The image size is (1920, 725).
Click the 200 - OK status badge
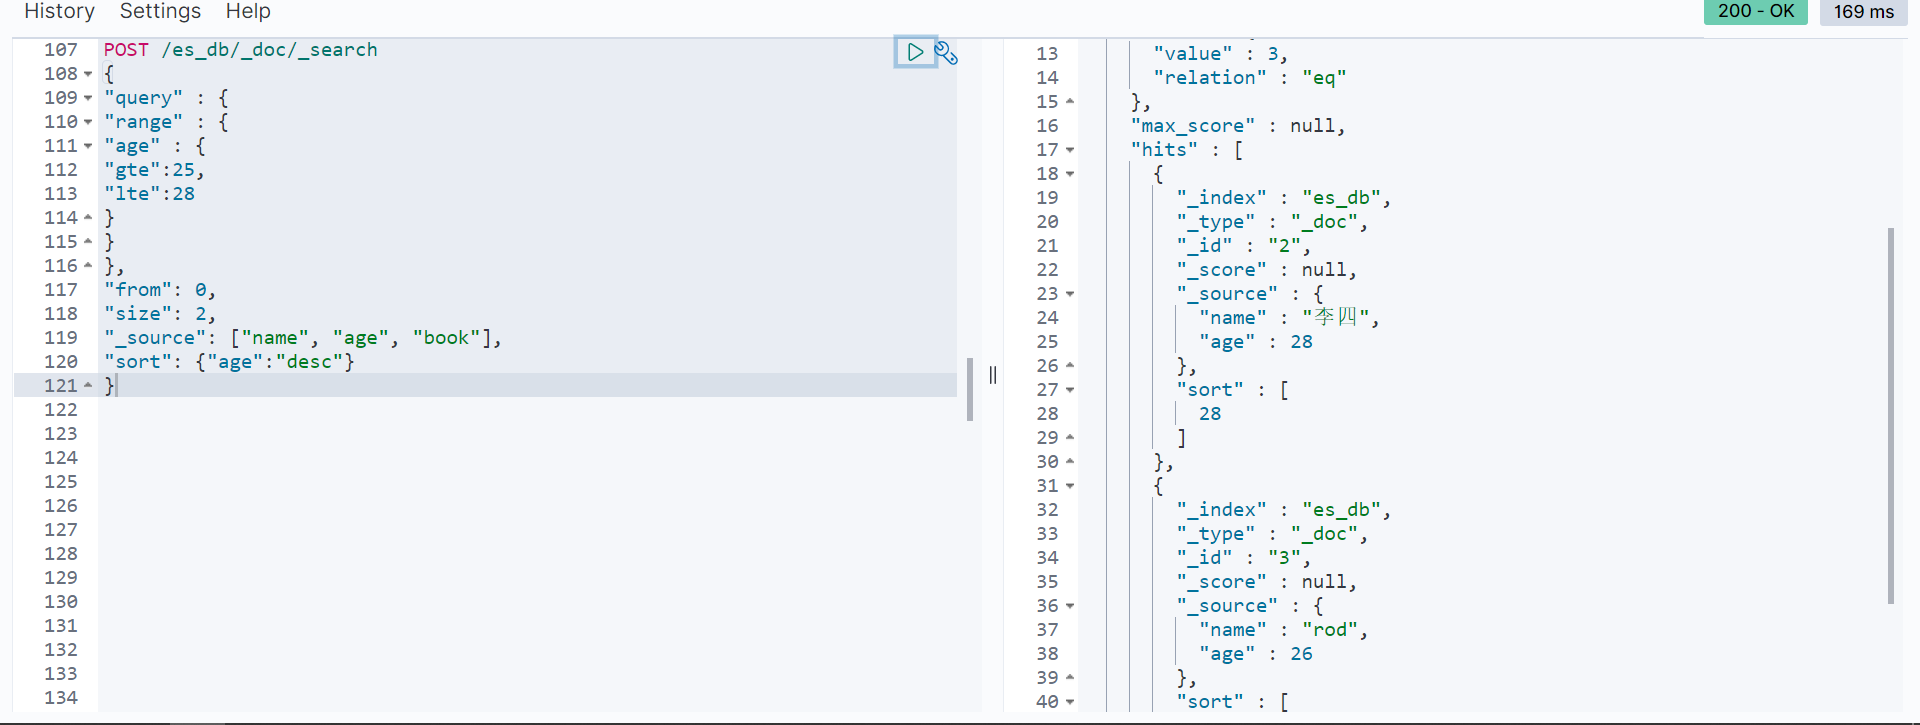pyautogui.click(x=1756, y=11)
